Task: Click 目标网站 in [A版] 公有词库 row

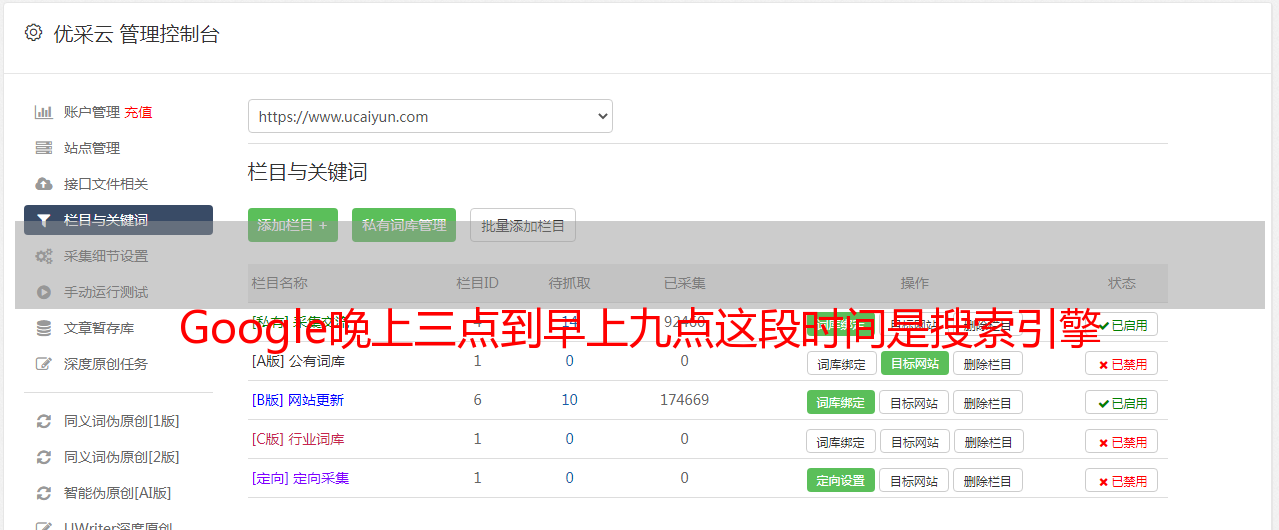Action: (914, 363)
